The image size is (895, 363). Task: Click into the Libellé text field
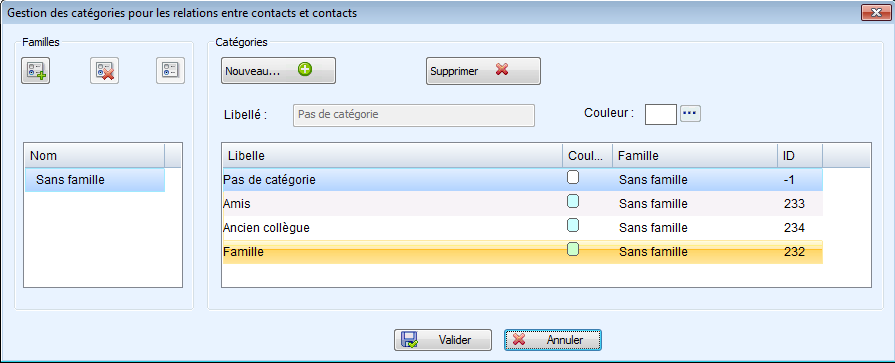pyautogui.click(x=414, y=115)
